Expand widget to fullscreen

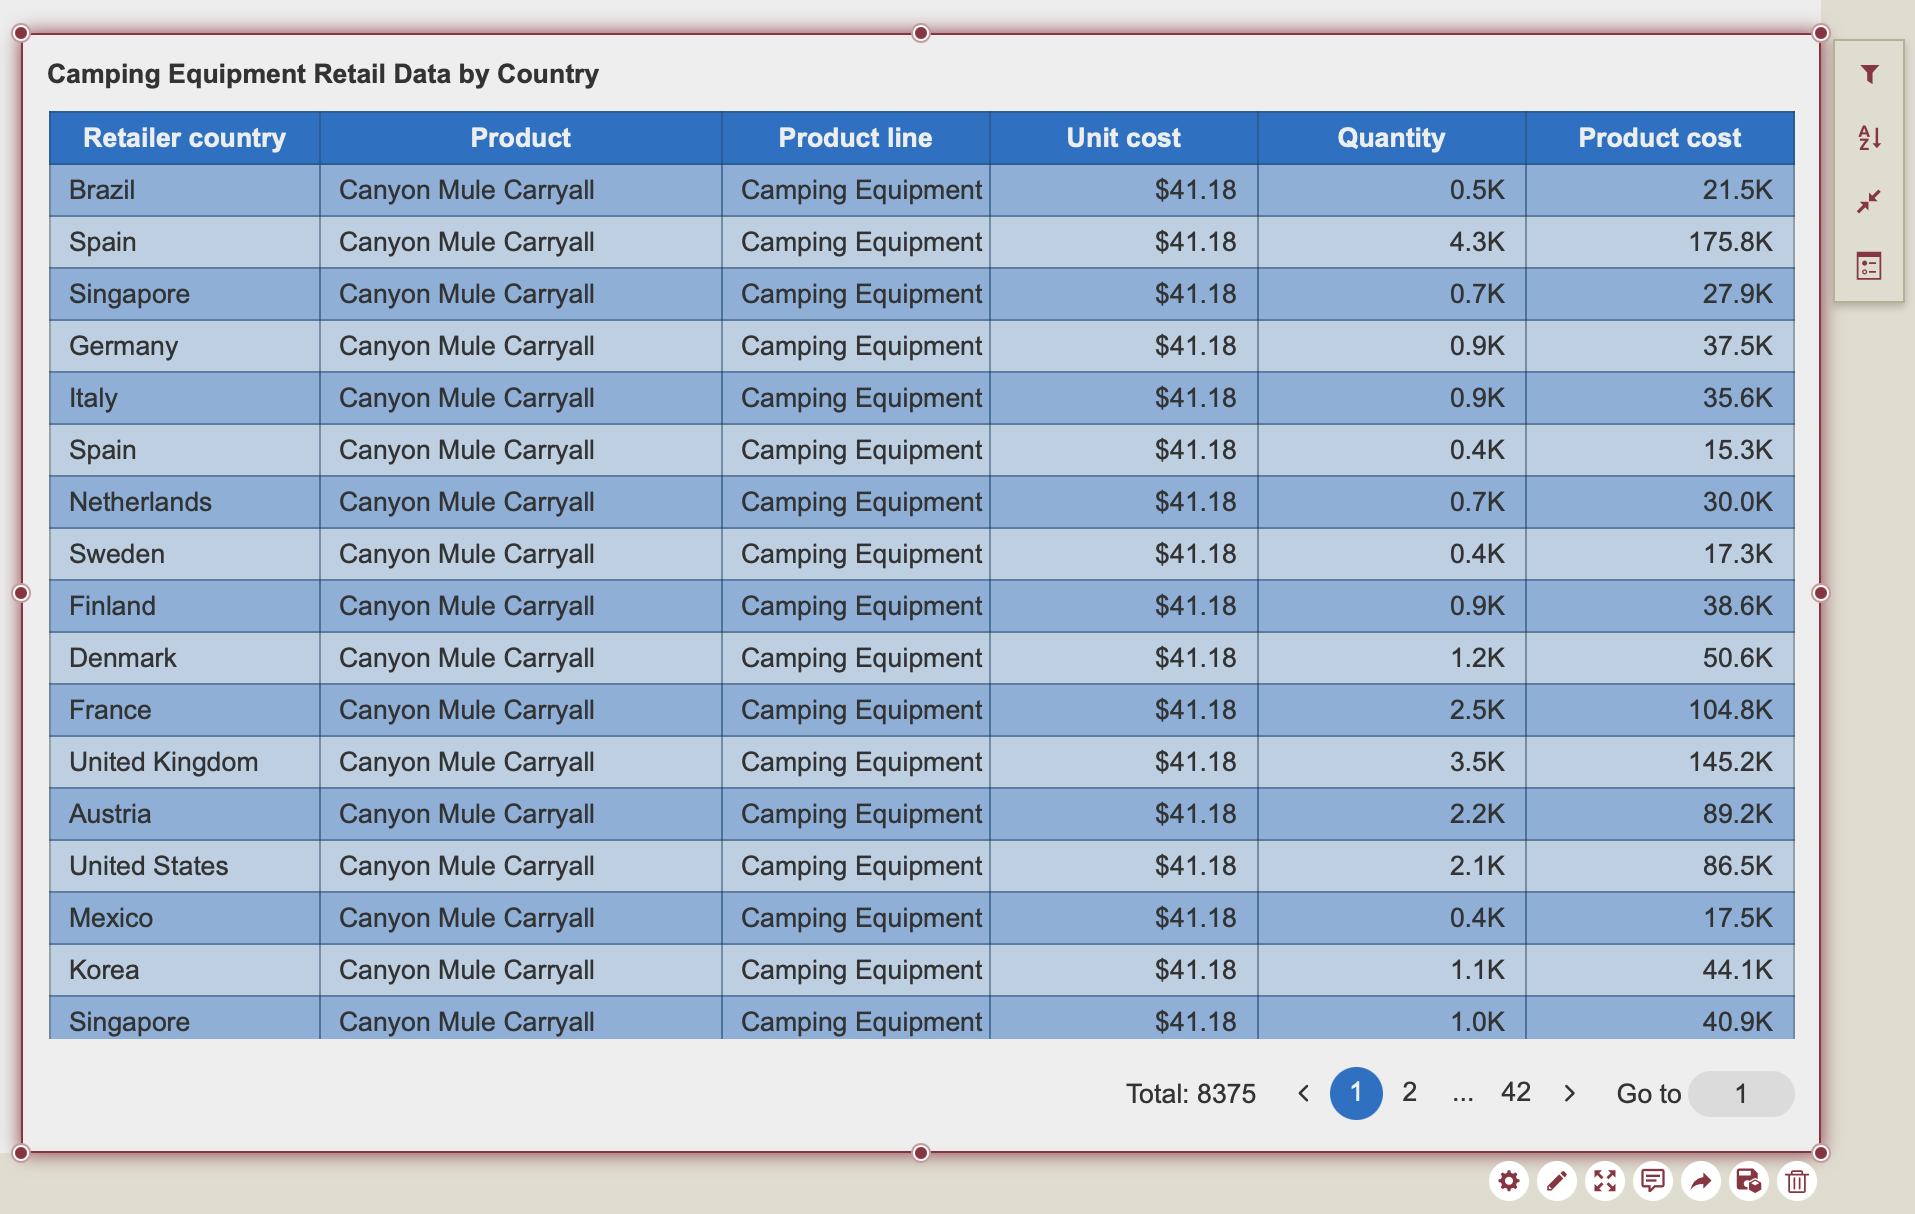1605,1181
